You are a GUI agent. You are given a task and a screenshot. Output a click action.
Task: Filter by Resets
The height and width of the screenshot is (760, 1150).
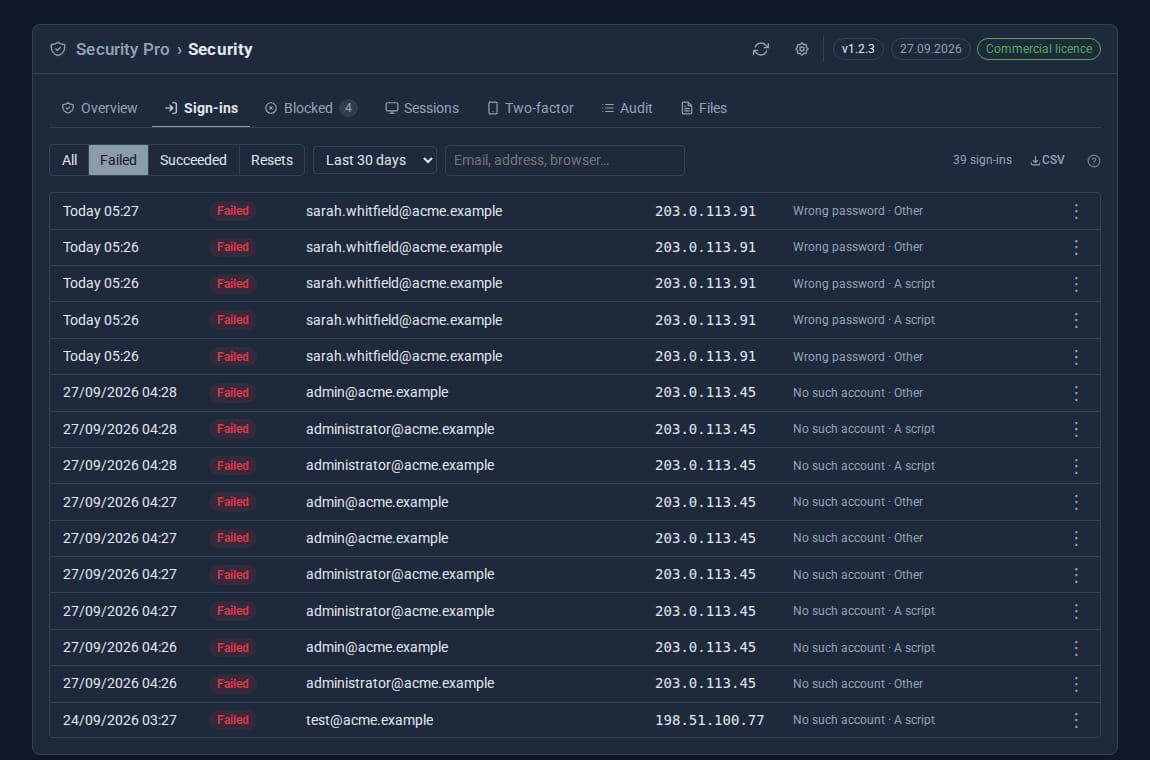(271, 160)
